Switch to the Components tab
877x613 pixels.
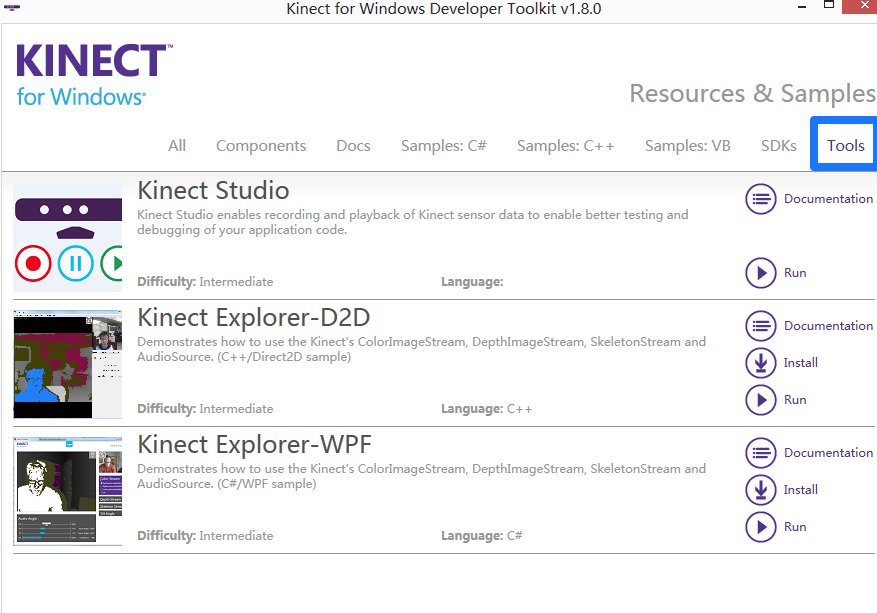[x=261, y=146]
